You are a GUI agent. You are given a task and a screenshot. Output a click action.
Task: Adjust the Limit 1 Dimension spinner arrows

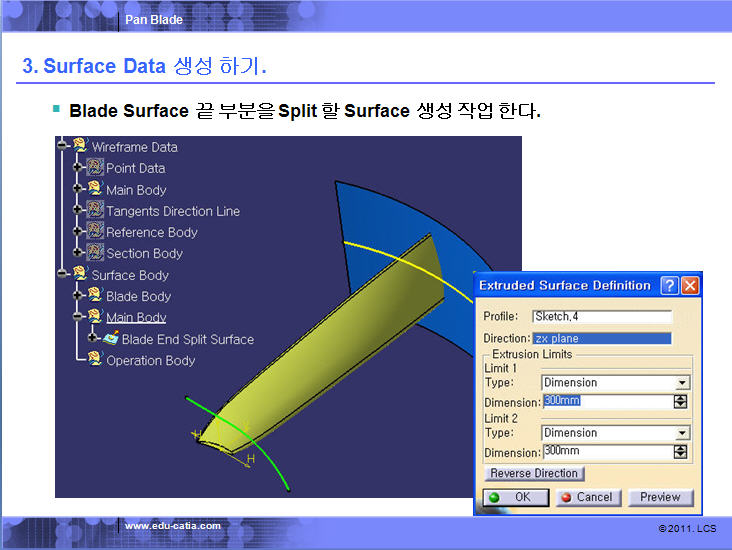pyautogui.click(x=681, y=401)
